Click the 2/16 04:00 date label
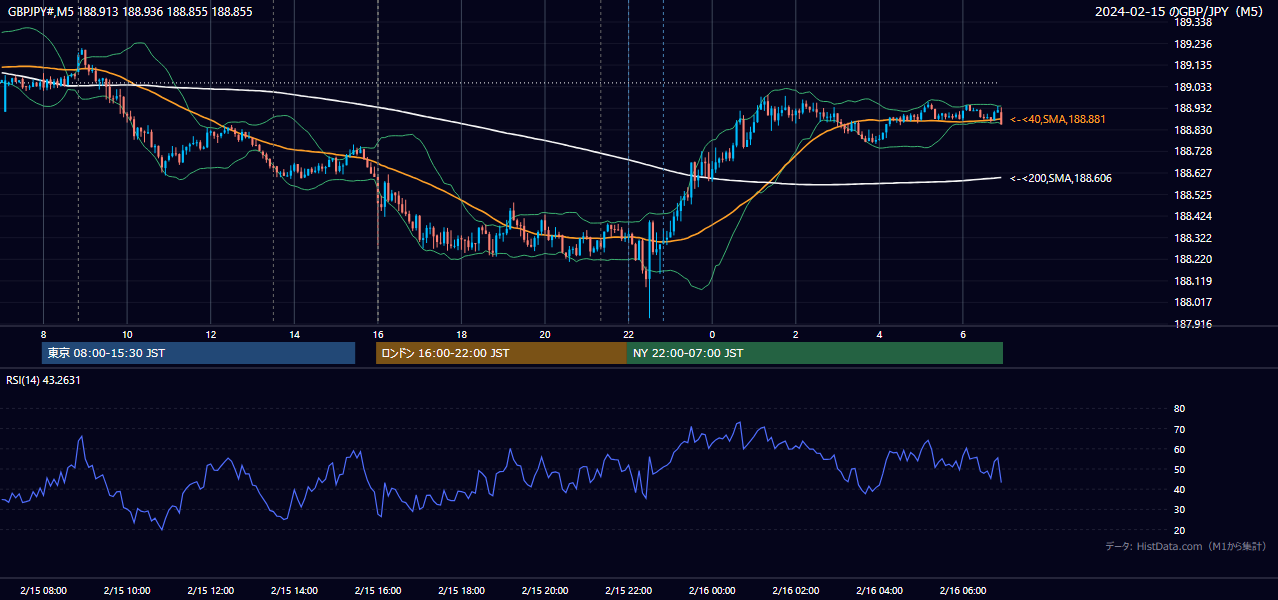This screenshot has width=1278, height=600. click(879, 590)
